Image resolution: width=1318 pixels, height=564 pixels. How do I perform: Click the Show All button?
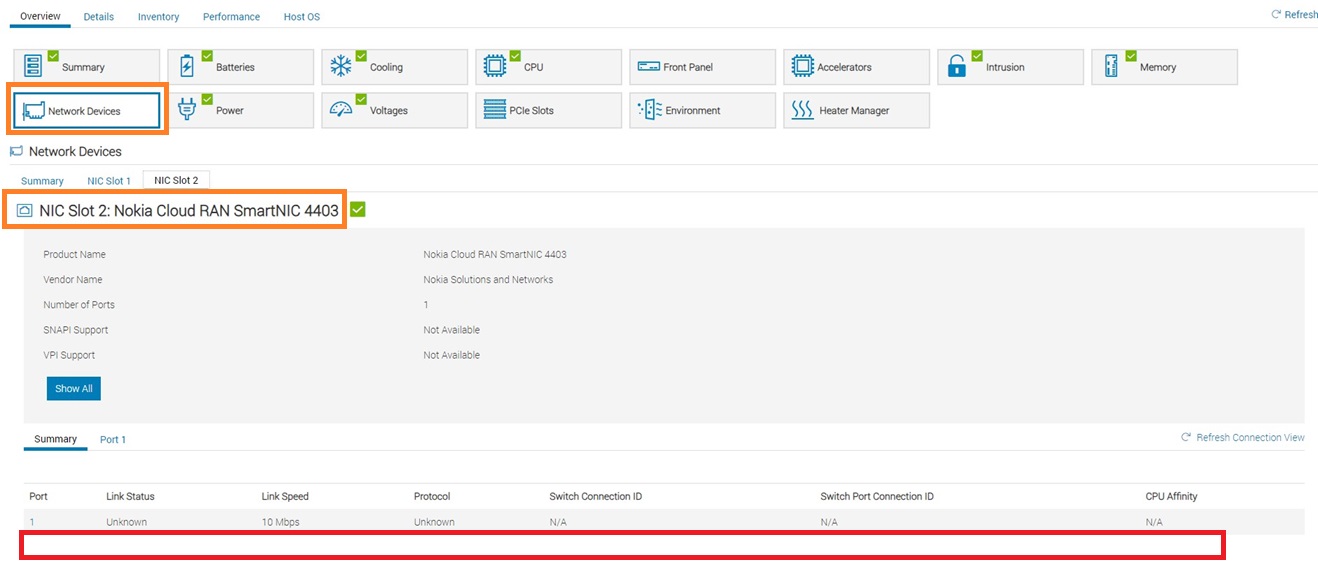pos(74,388)
